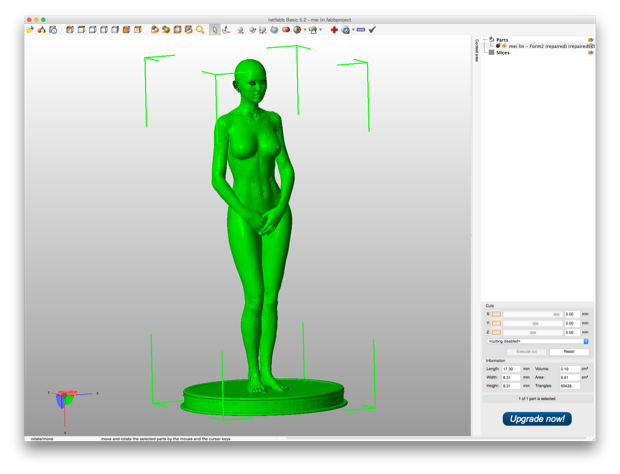Toggle the Z cut orange button
The width and height of the screenshot is (620, 474).
(x=497, y=332)
